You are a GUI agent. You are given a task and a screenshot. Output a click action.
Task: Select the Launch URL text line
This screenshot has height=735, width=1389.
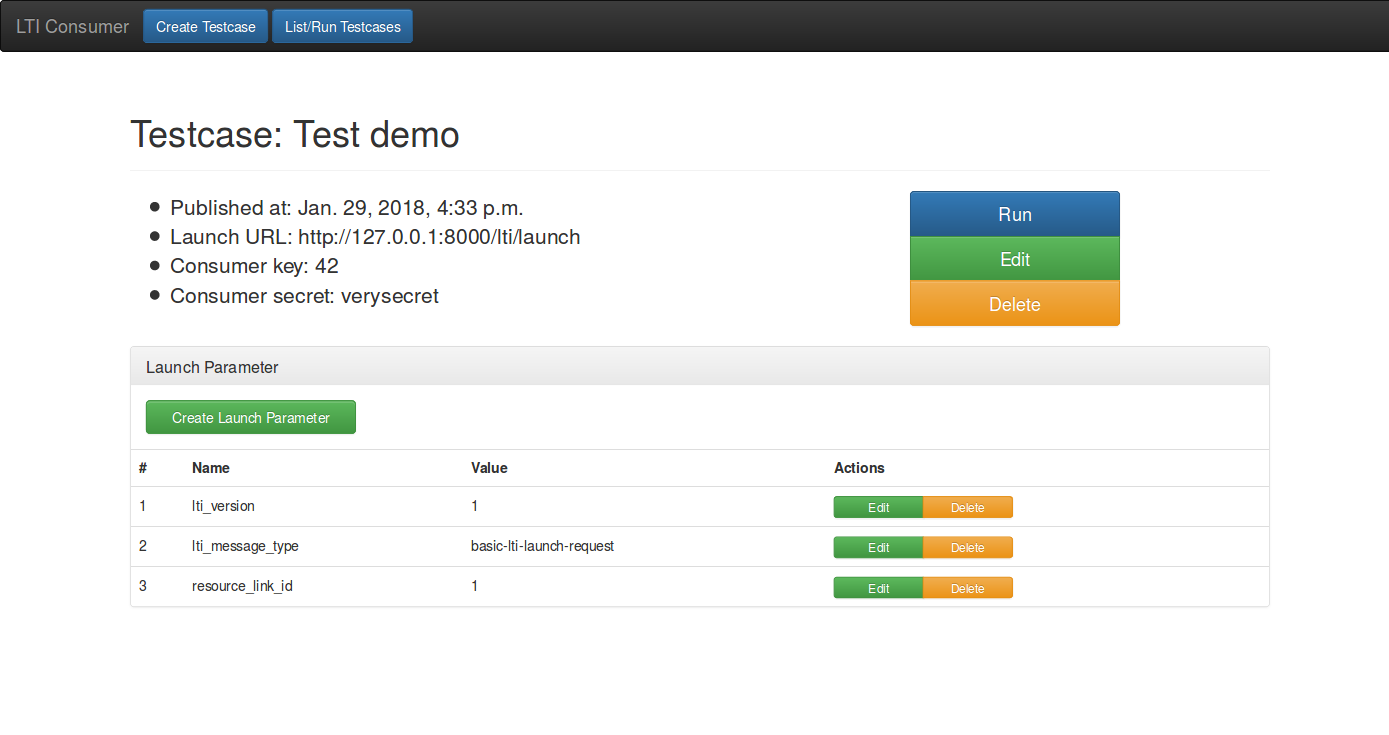(375, 237)
